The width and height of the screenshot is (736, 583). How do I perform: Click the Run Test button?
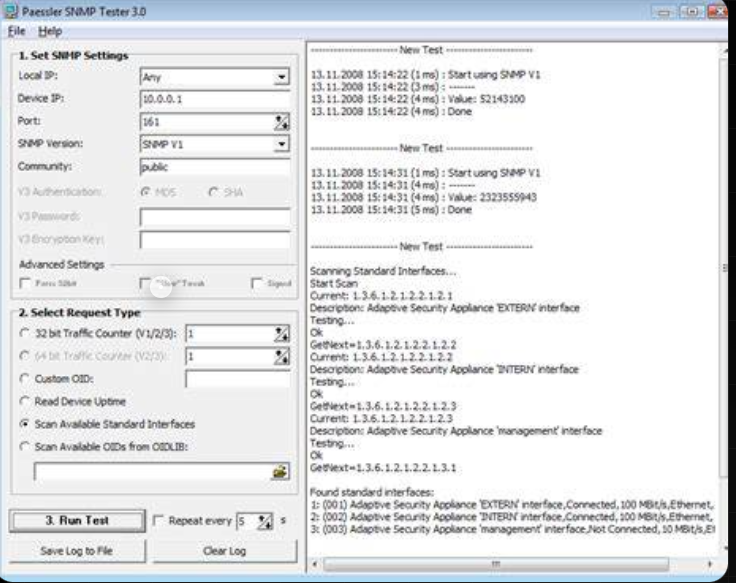click(77, 521)
